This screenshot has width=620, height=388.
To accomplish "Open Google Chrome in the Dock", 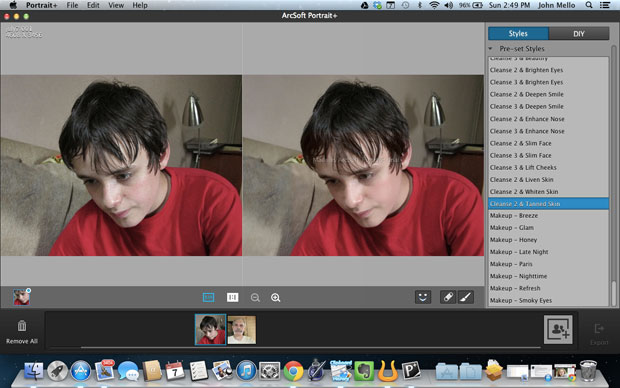I will (x=293, y=371).
